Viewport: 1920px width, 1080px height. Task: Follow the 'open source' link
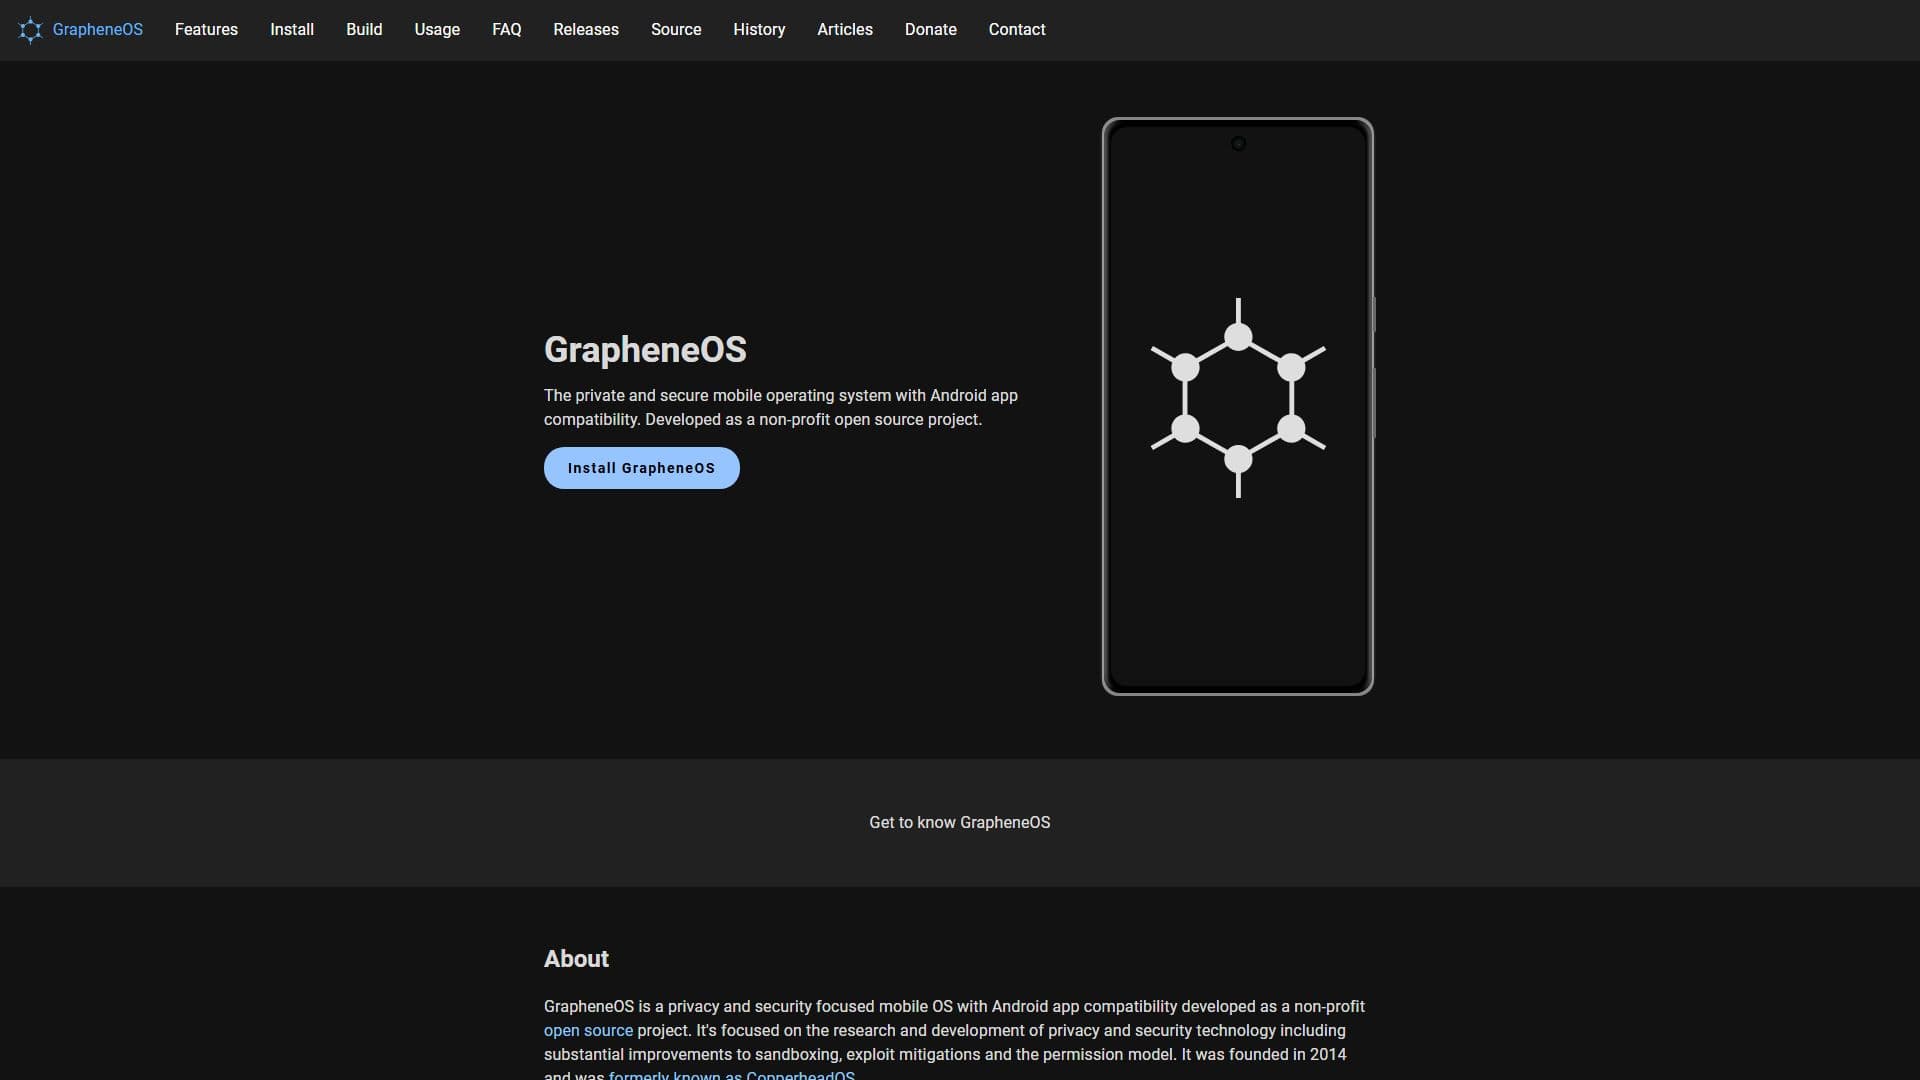click(588, 1030)
